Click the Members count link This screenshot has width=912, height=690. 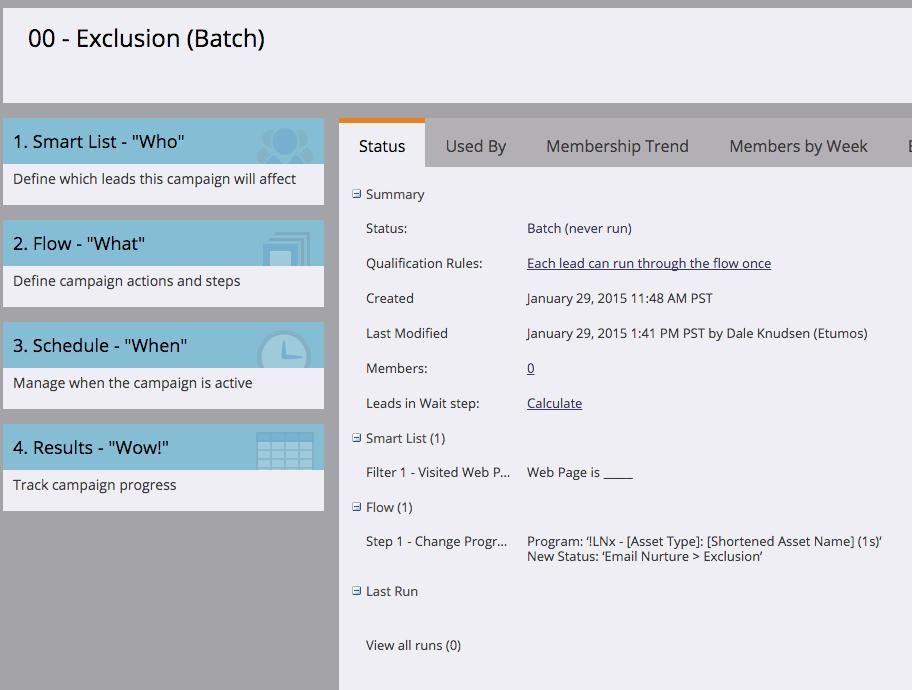pos(530,369)
